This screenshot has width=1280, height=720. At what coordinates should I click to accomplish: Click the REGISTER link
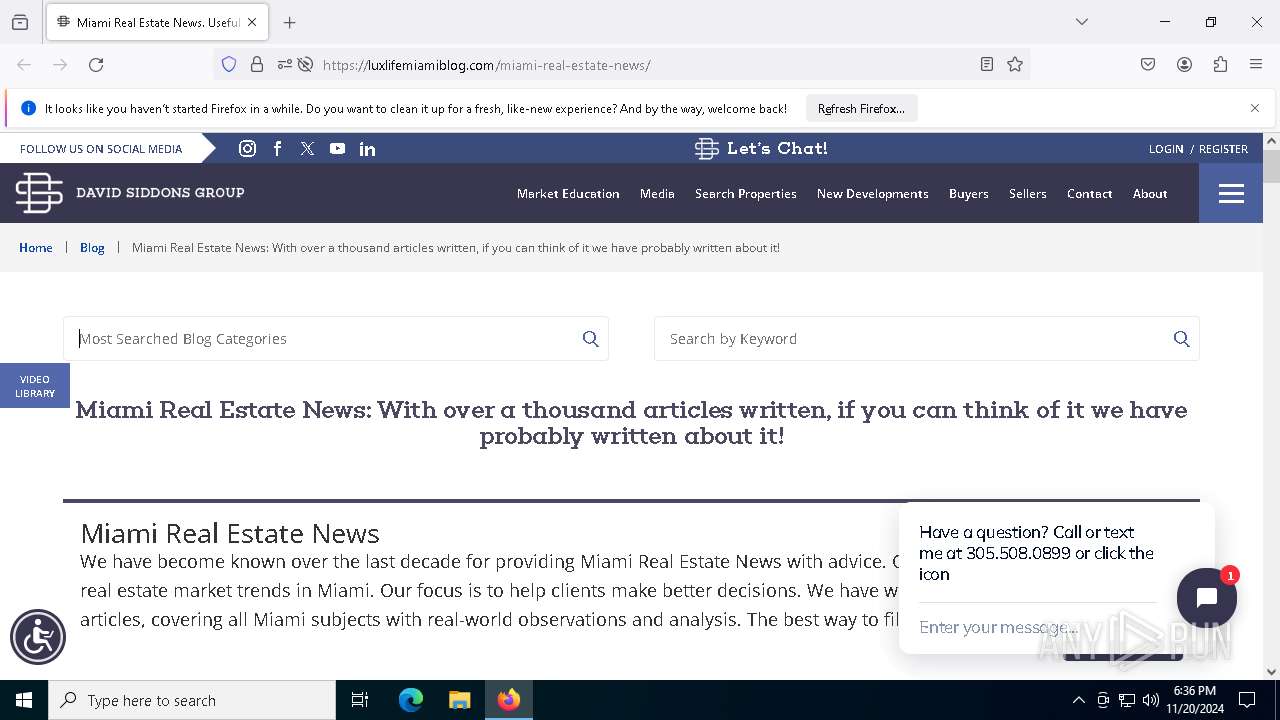pos(1223,149)
